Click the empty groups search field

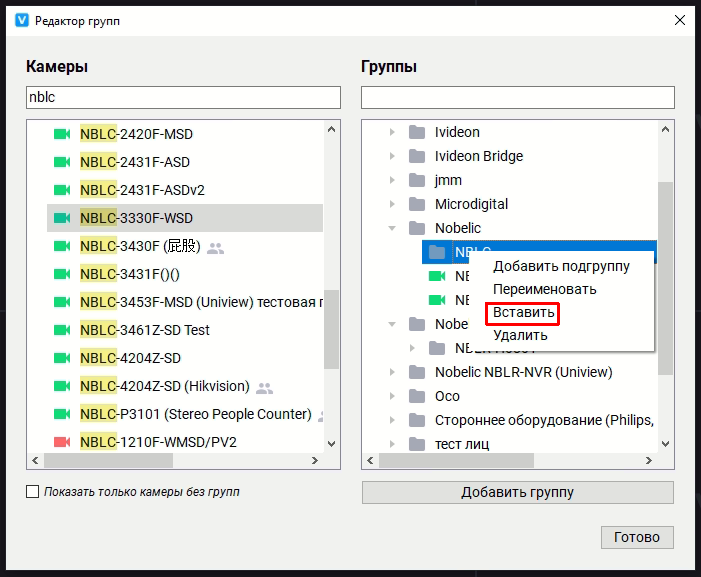coord(518,97)
